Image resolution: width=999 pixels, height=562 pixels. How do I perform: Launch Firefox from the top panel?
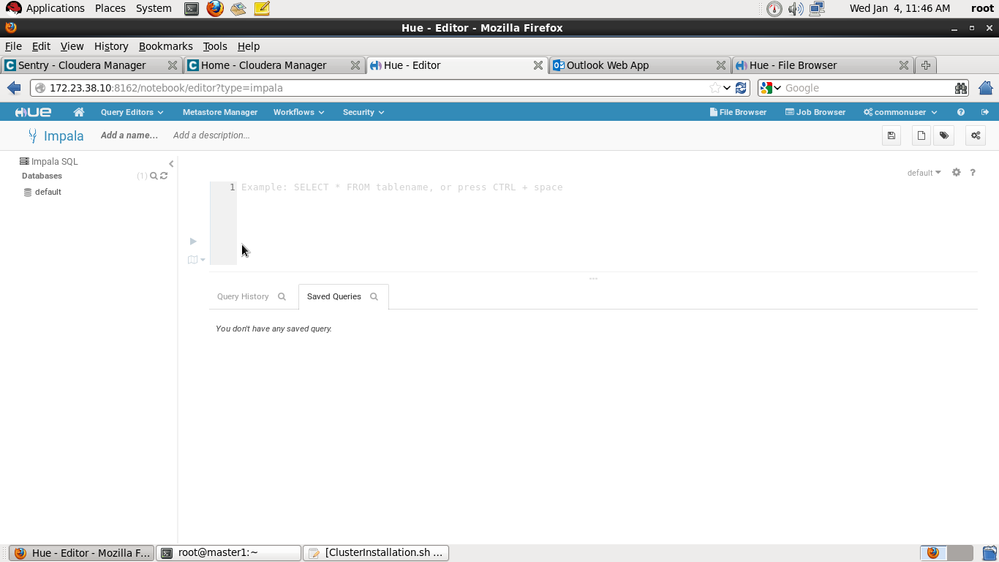[215, 9]
